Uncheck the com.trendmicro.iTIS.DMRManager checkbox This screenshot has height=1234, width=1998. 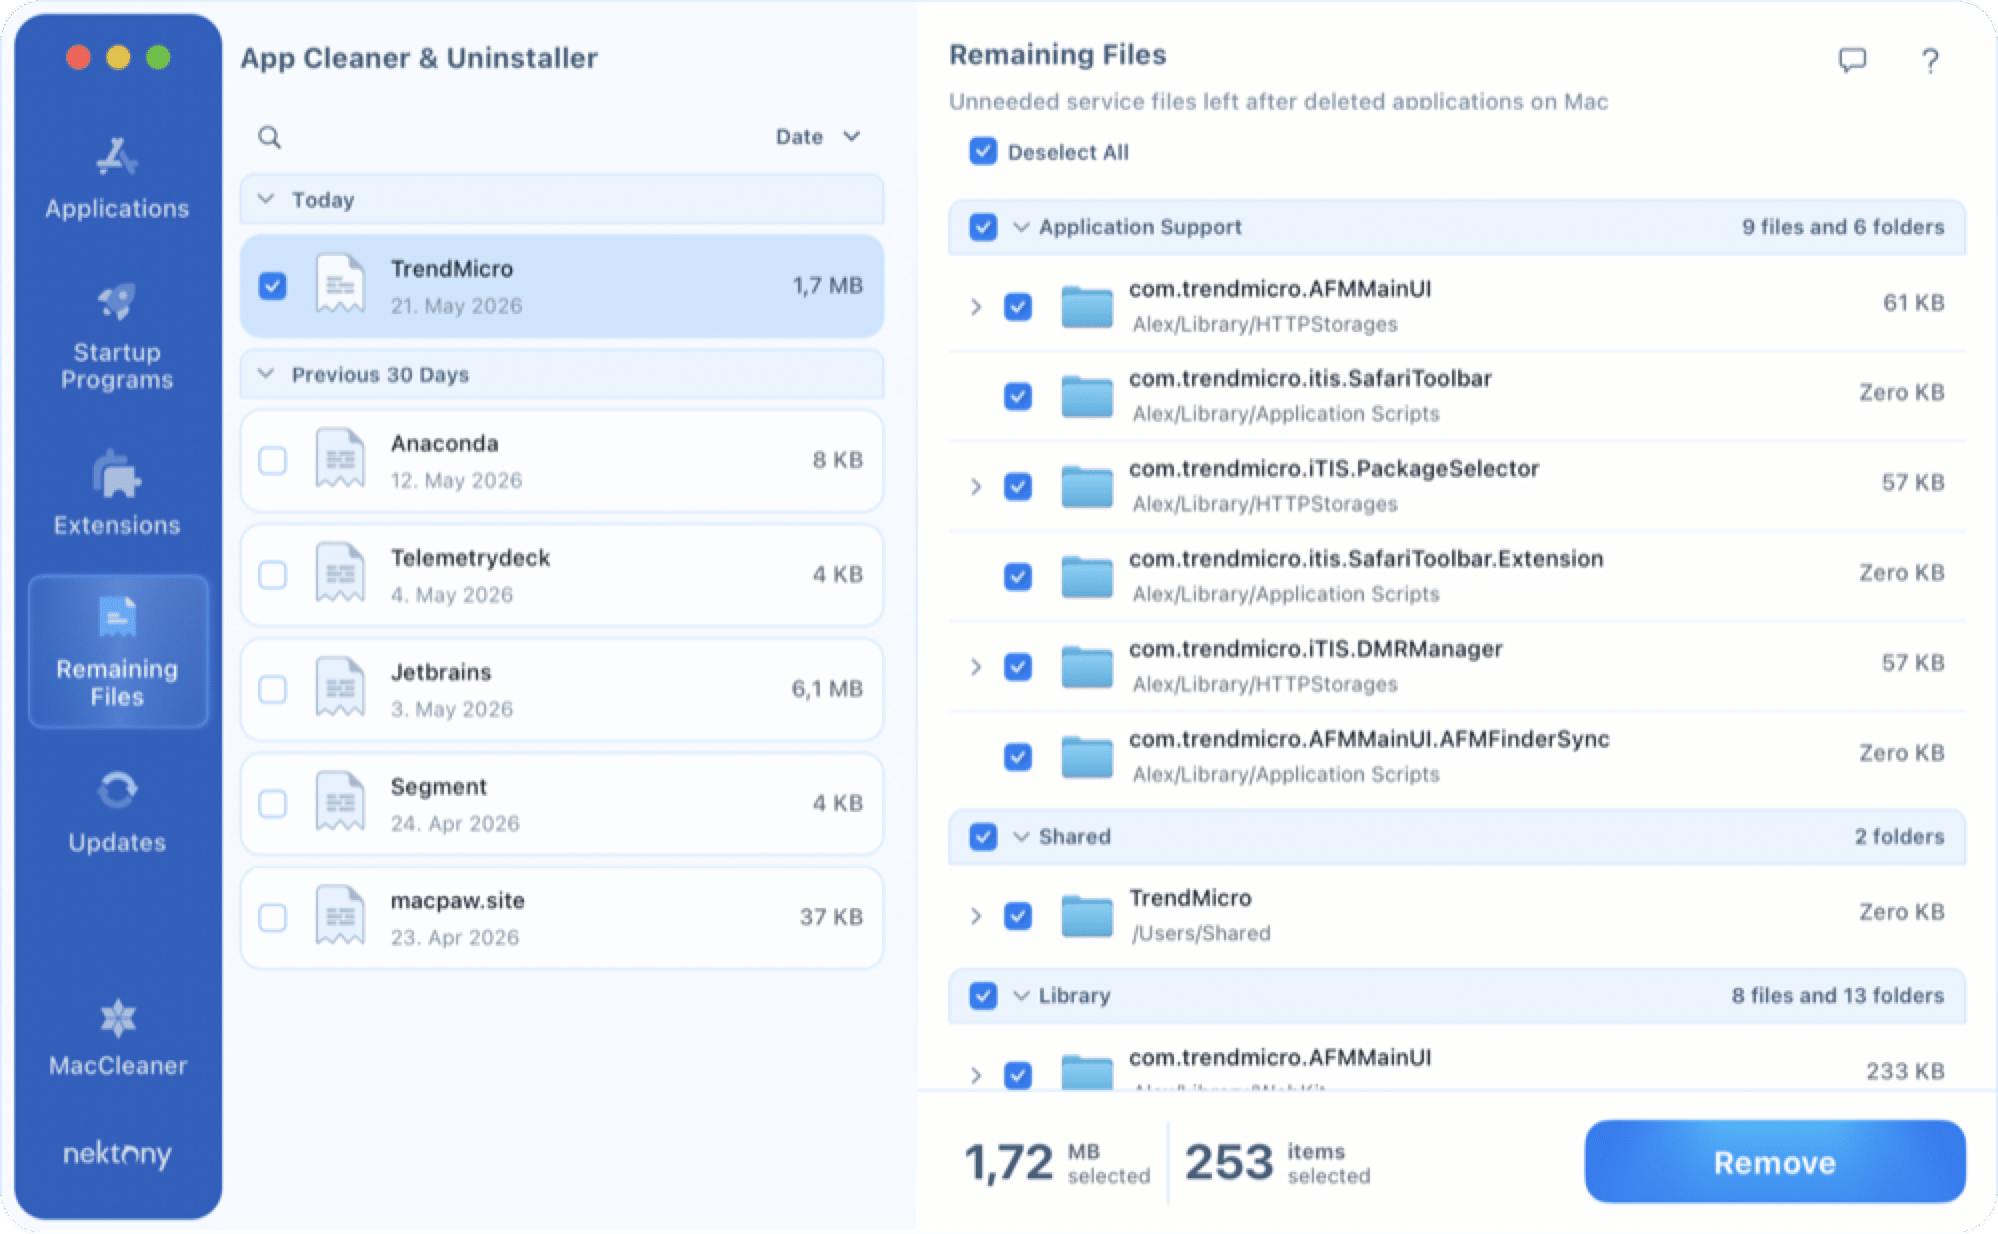1018,666
